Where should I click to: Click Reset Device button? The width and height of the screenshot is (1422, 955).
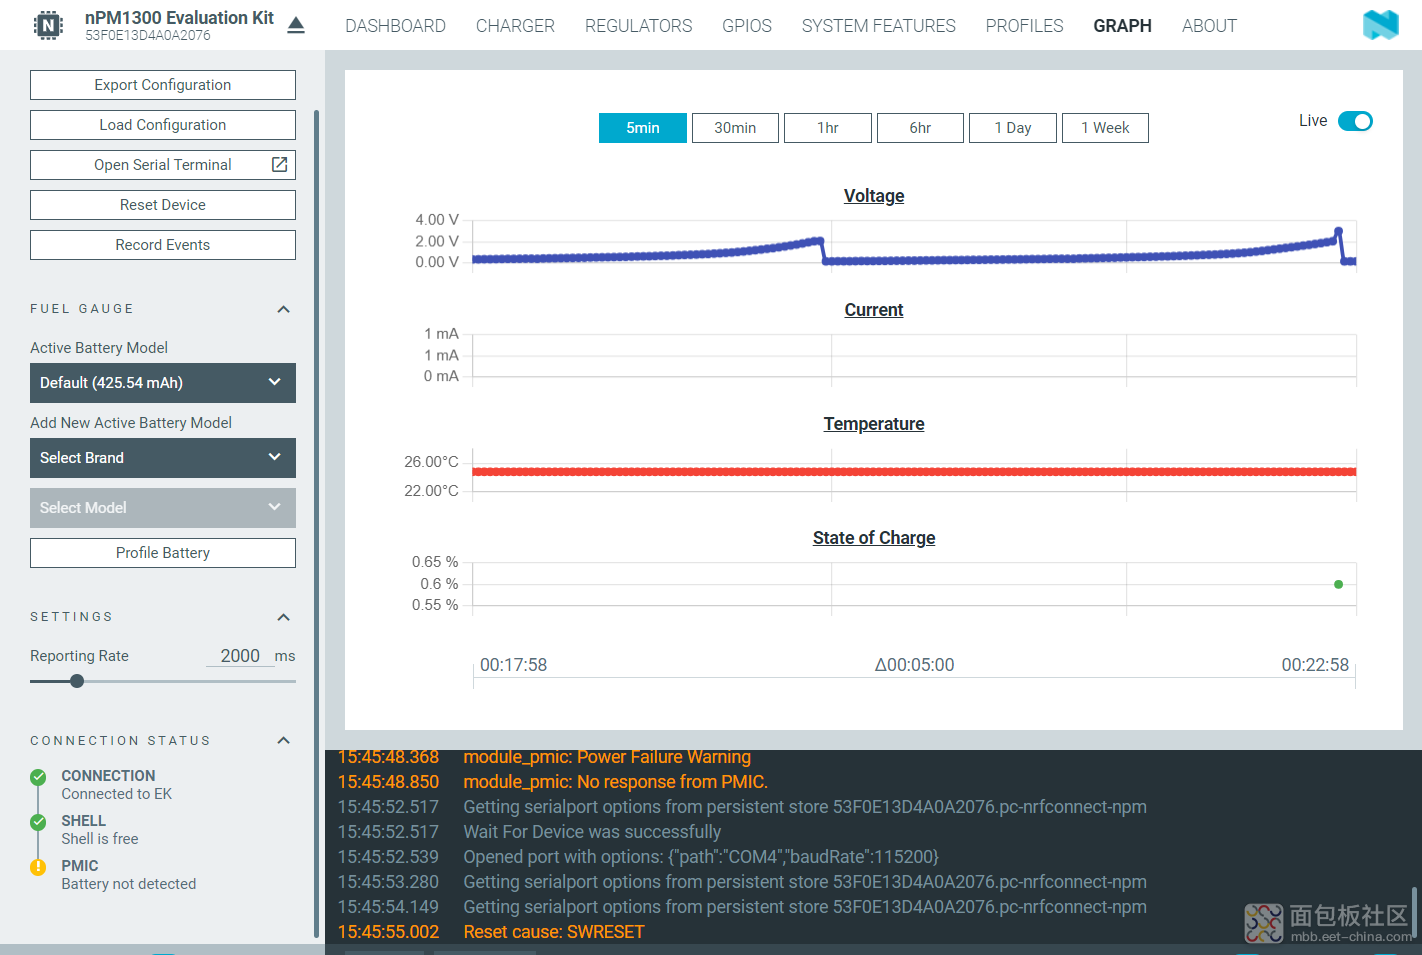click(x=163, y=205)
